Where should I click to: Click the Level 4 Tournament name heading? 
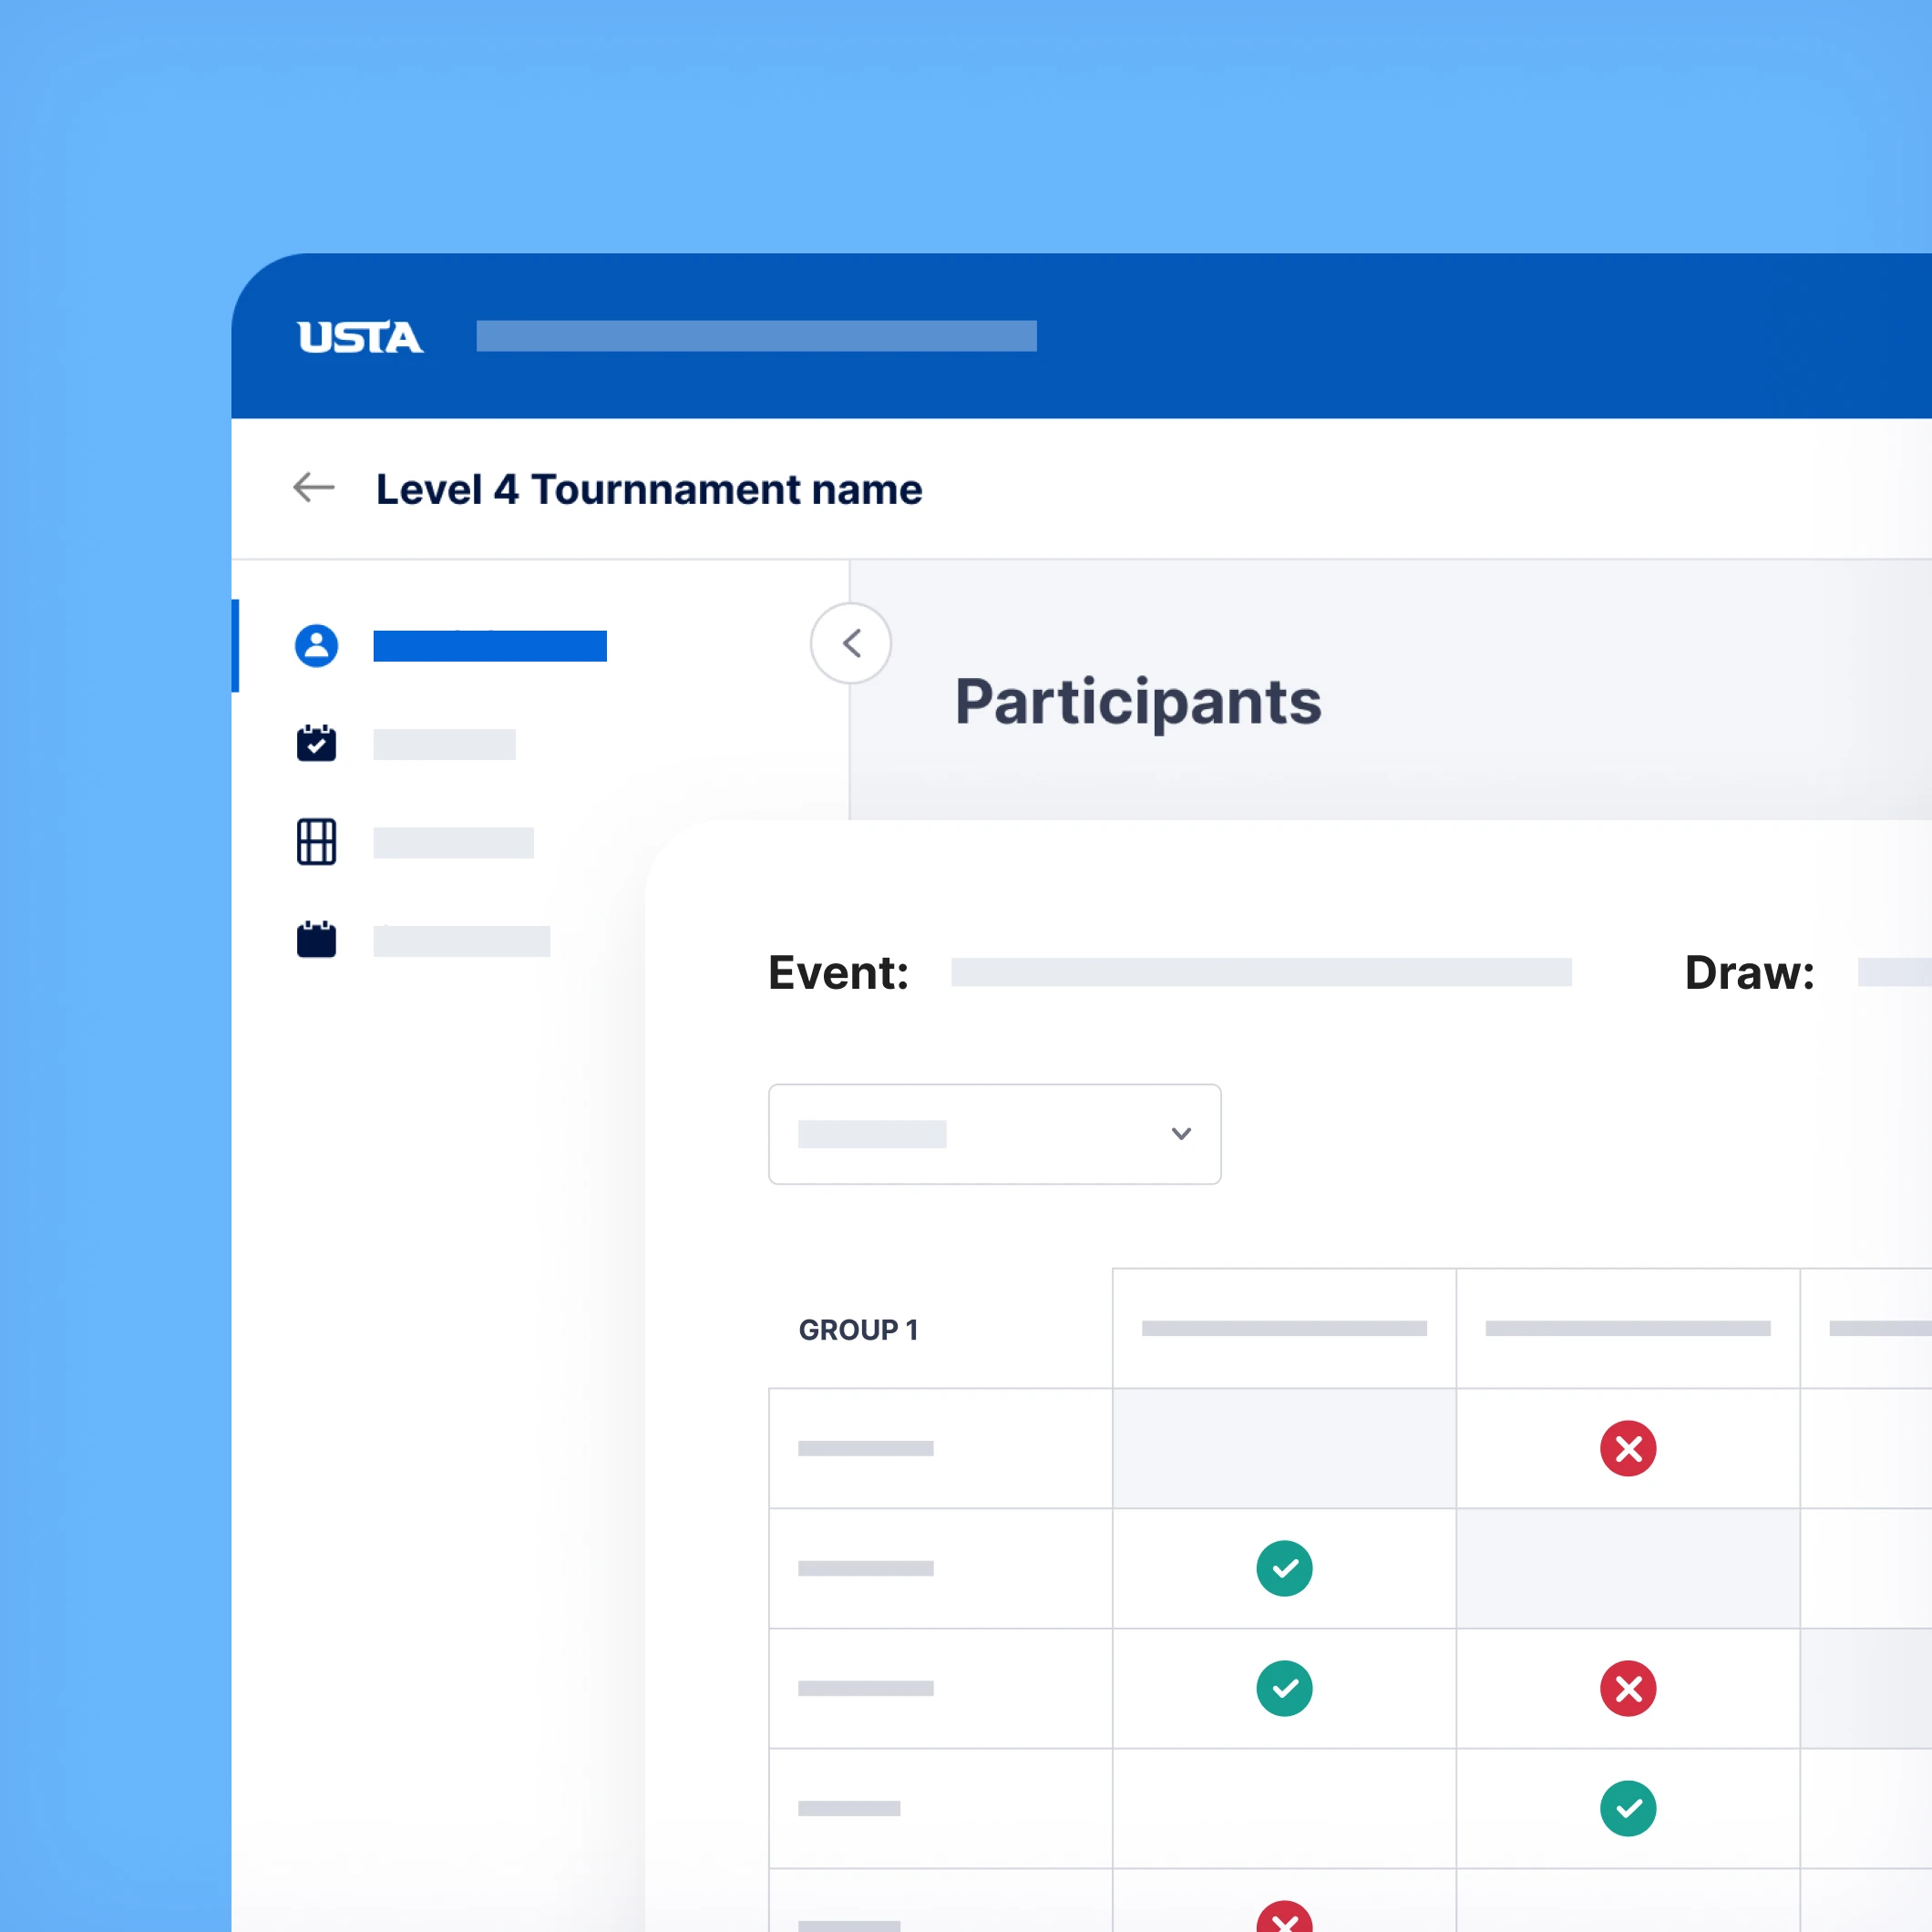pos(648,489)
